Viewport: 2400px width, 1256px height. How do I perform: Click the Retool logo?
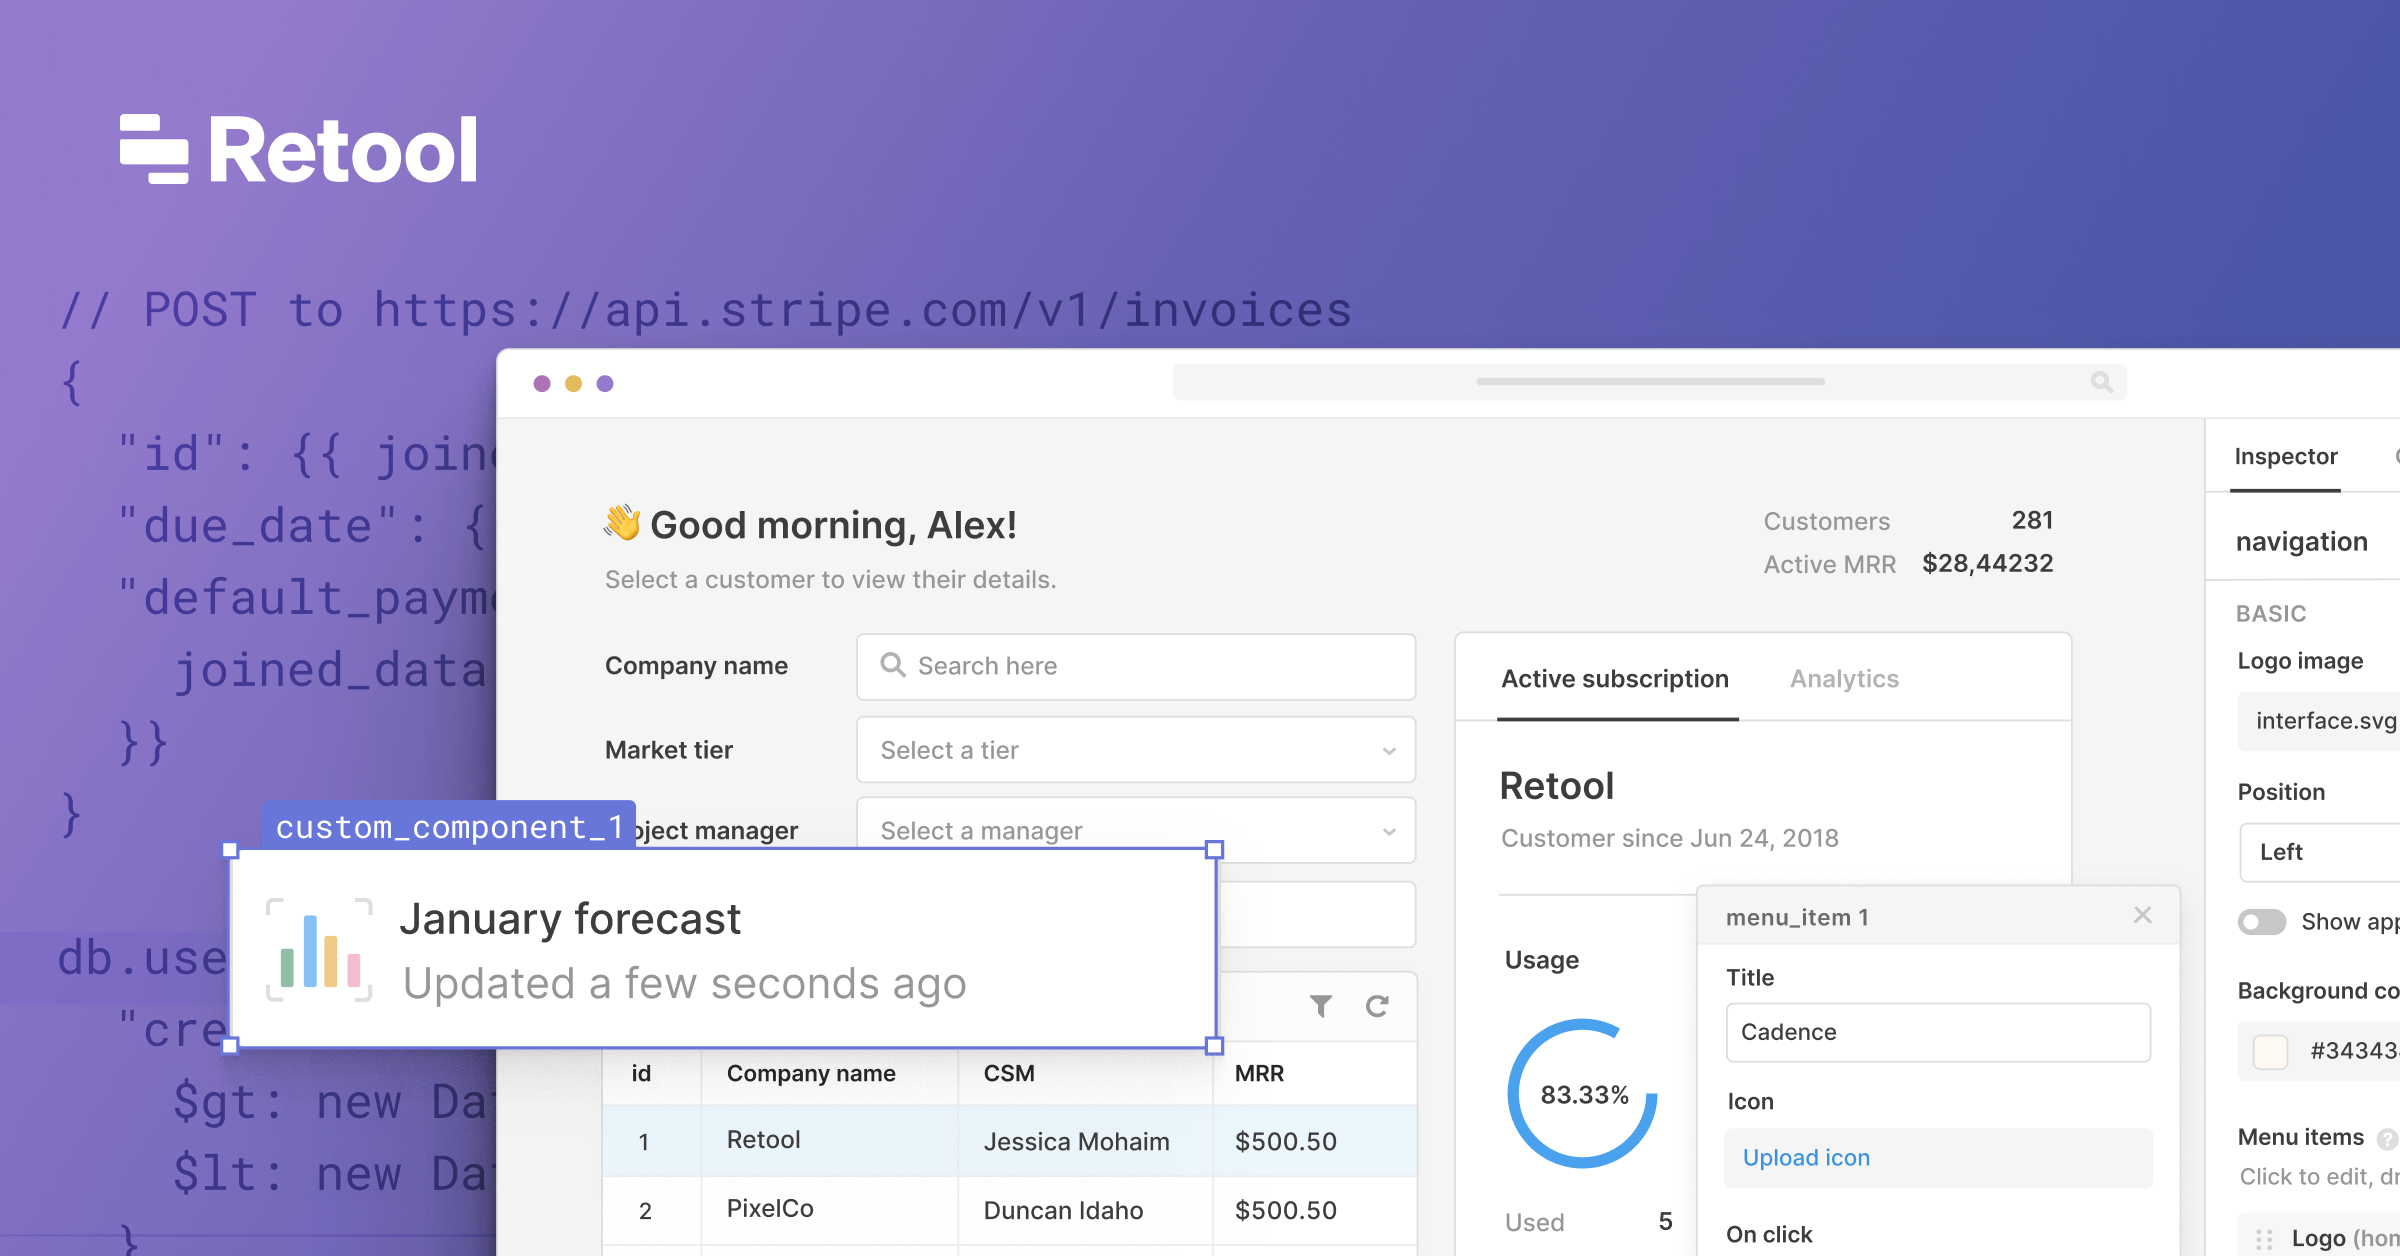tap(298, 149)
